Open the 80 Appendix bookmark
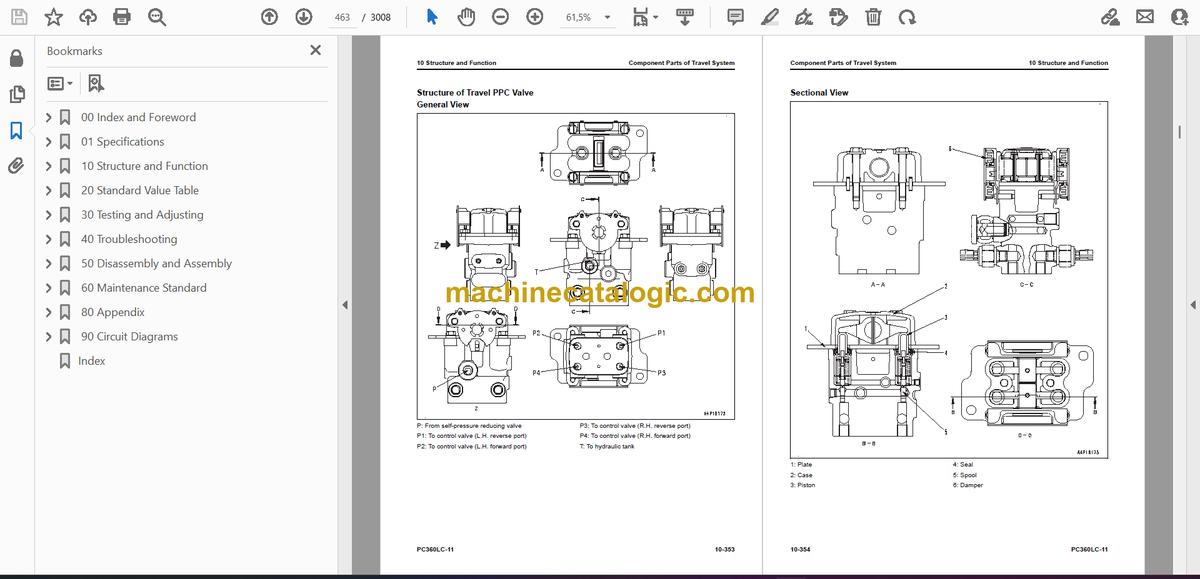Image resolution: width=1200 pixels, height=579 pixels. tap(112, 312)
